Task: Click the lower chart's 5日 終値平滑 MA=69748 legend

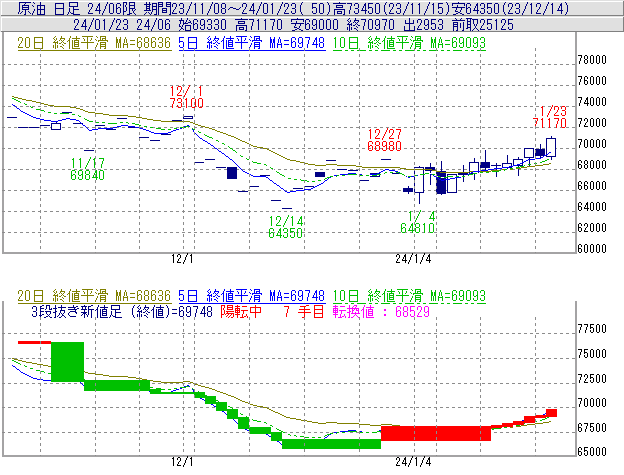Action: click(252, 296)
